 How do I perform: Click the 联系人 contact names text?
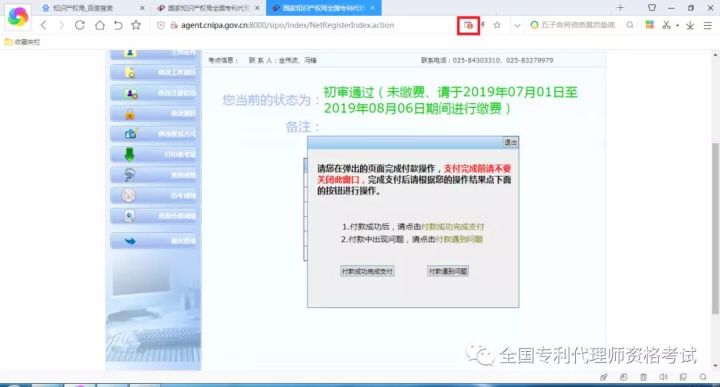click(282, 60)
